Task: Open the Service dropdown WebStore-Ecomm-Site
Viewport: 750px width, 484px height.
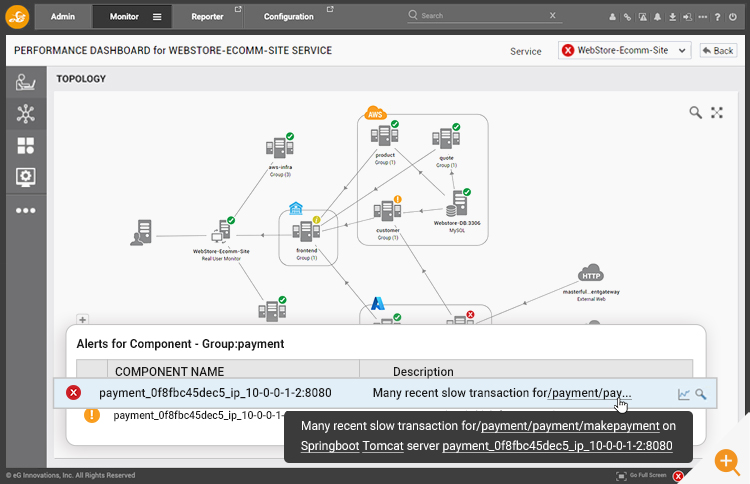Action: (x=624, y=50)
